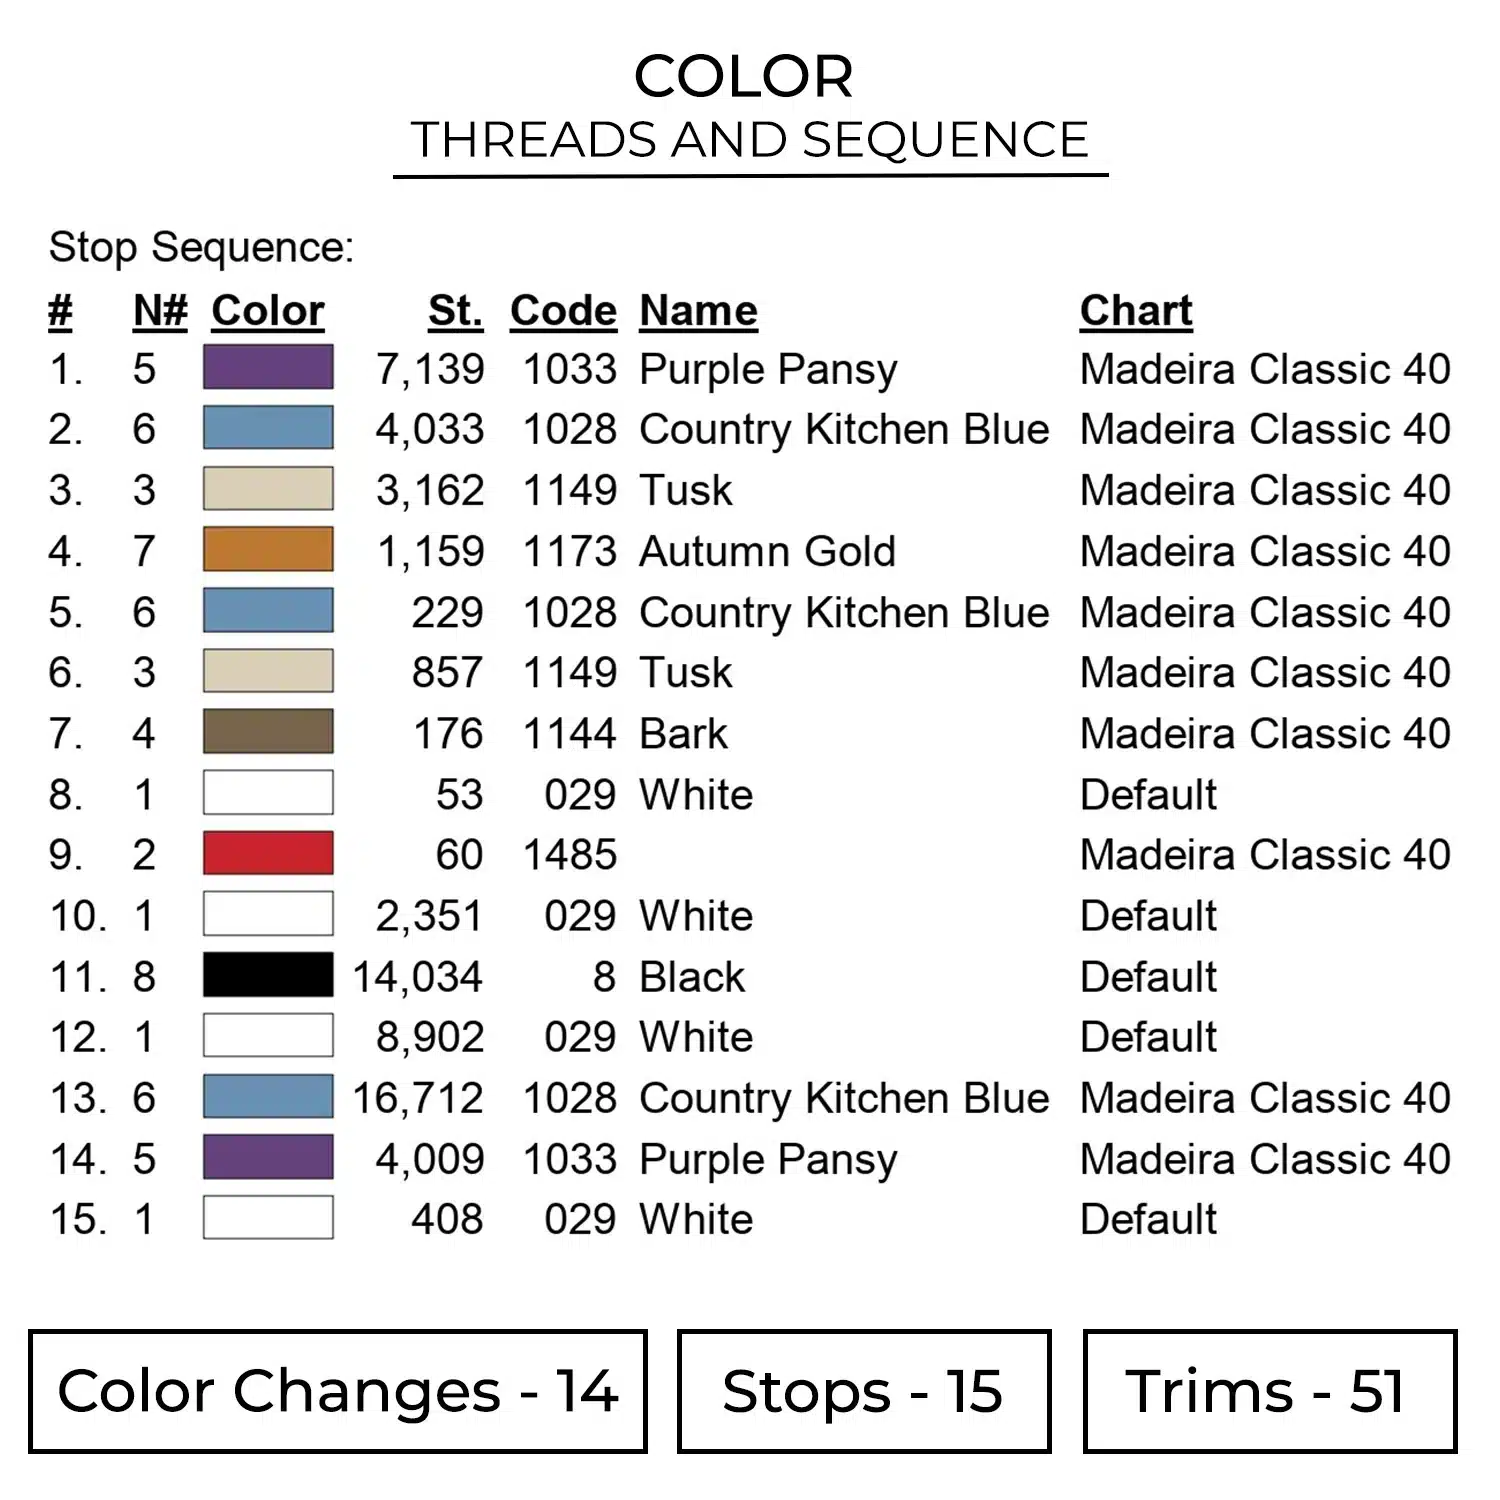Click the Stop Sequence label
This screenshot has height=1500, width=1500.
(201, 247)
